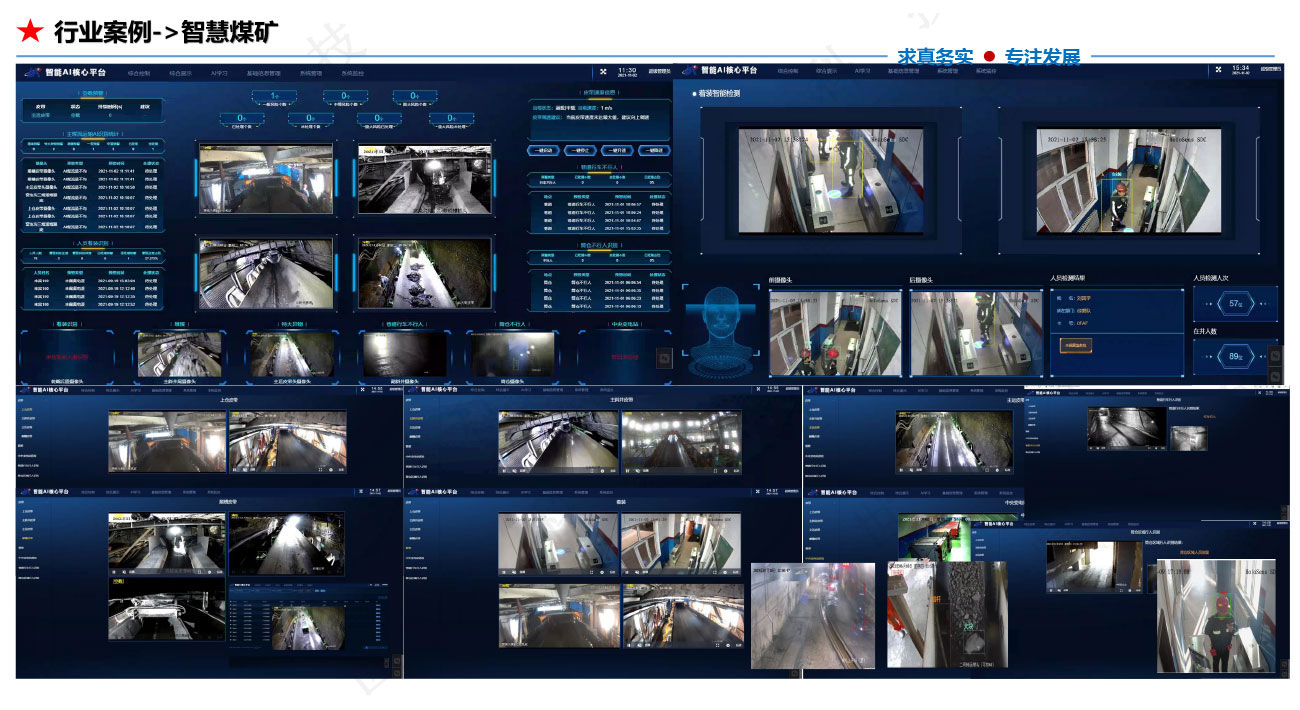The image size is (1300, 710).
Task: Click the counter showing 1个 above video grid
Action: click(274, 95)
